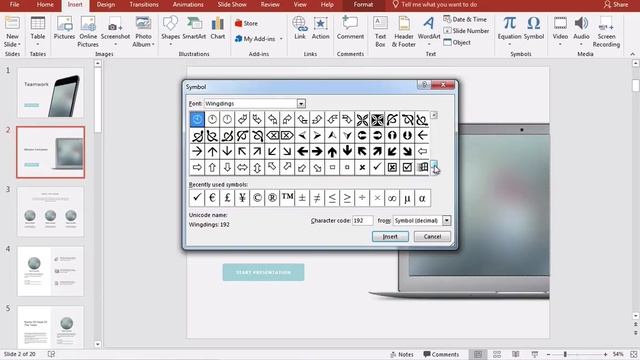Select slide 3 thumbnail
The image size is (640, 360).
50,212
